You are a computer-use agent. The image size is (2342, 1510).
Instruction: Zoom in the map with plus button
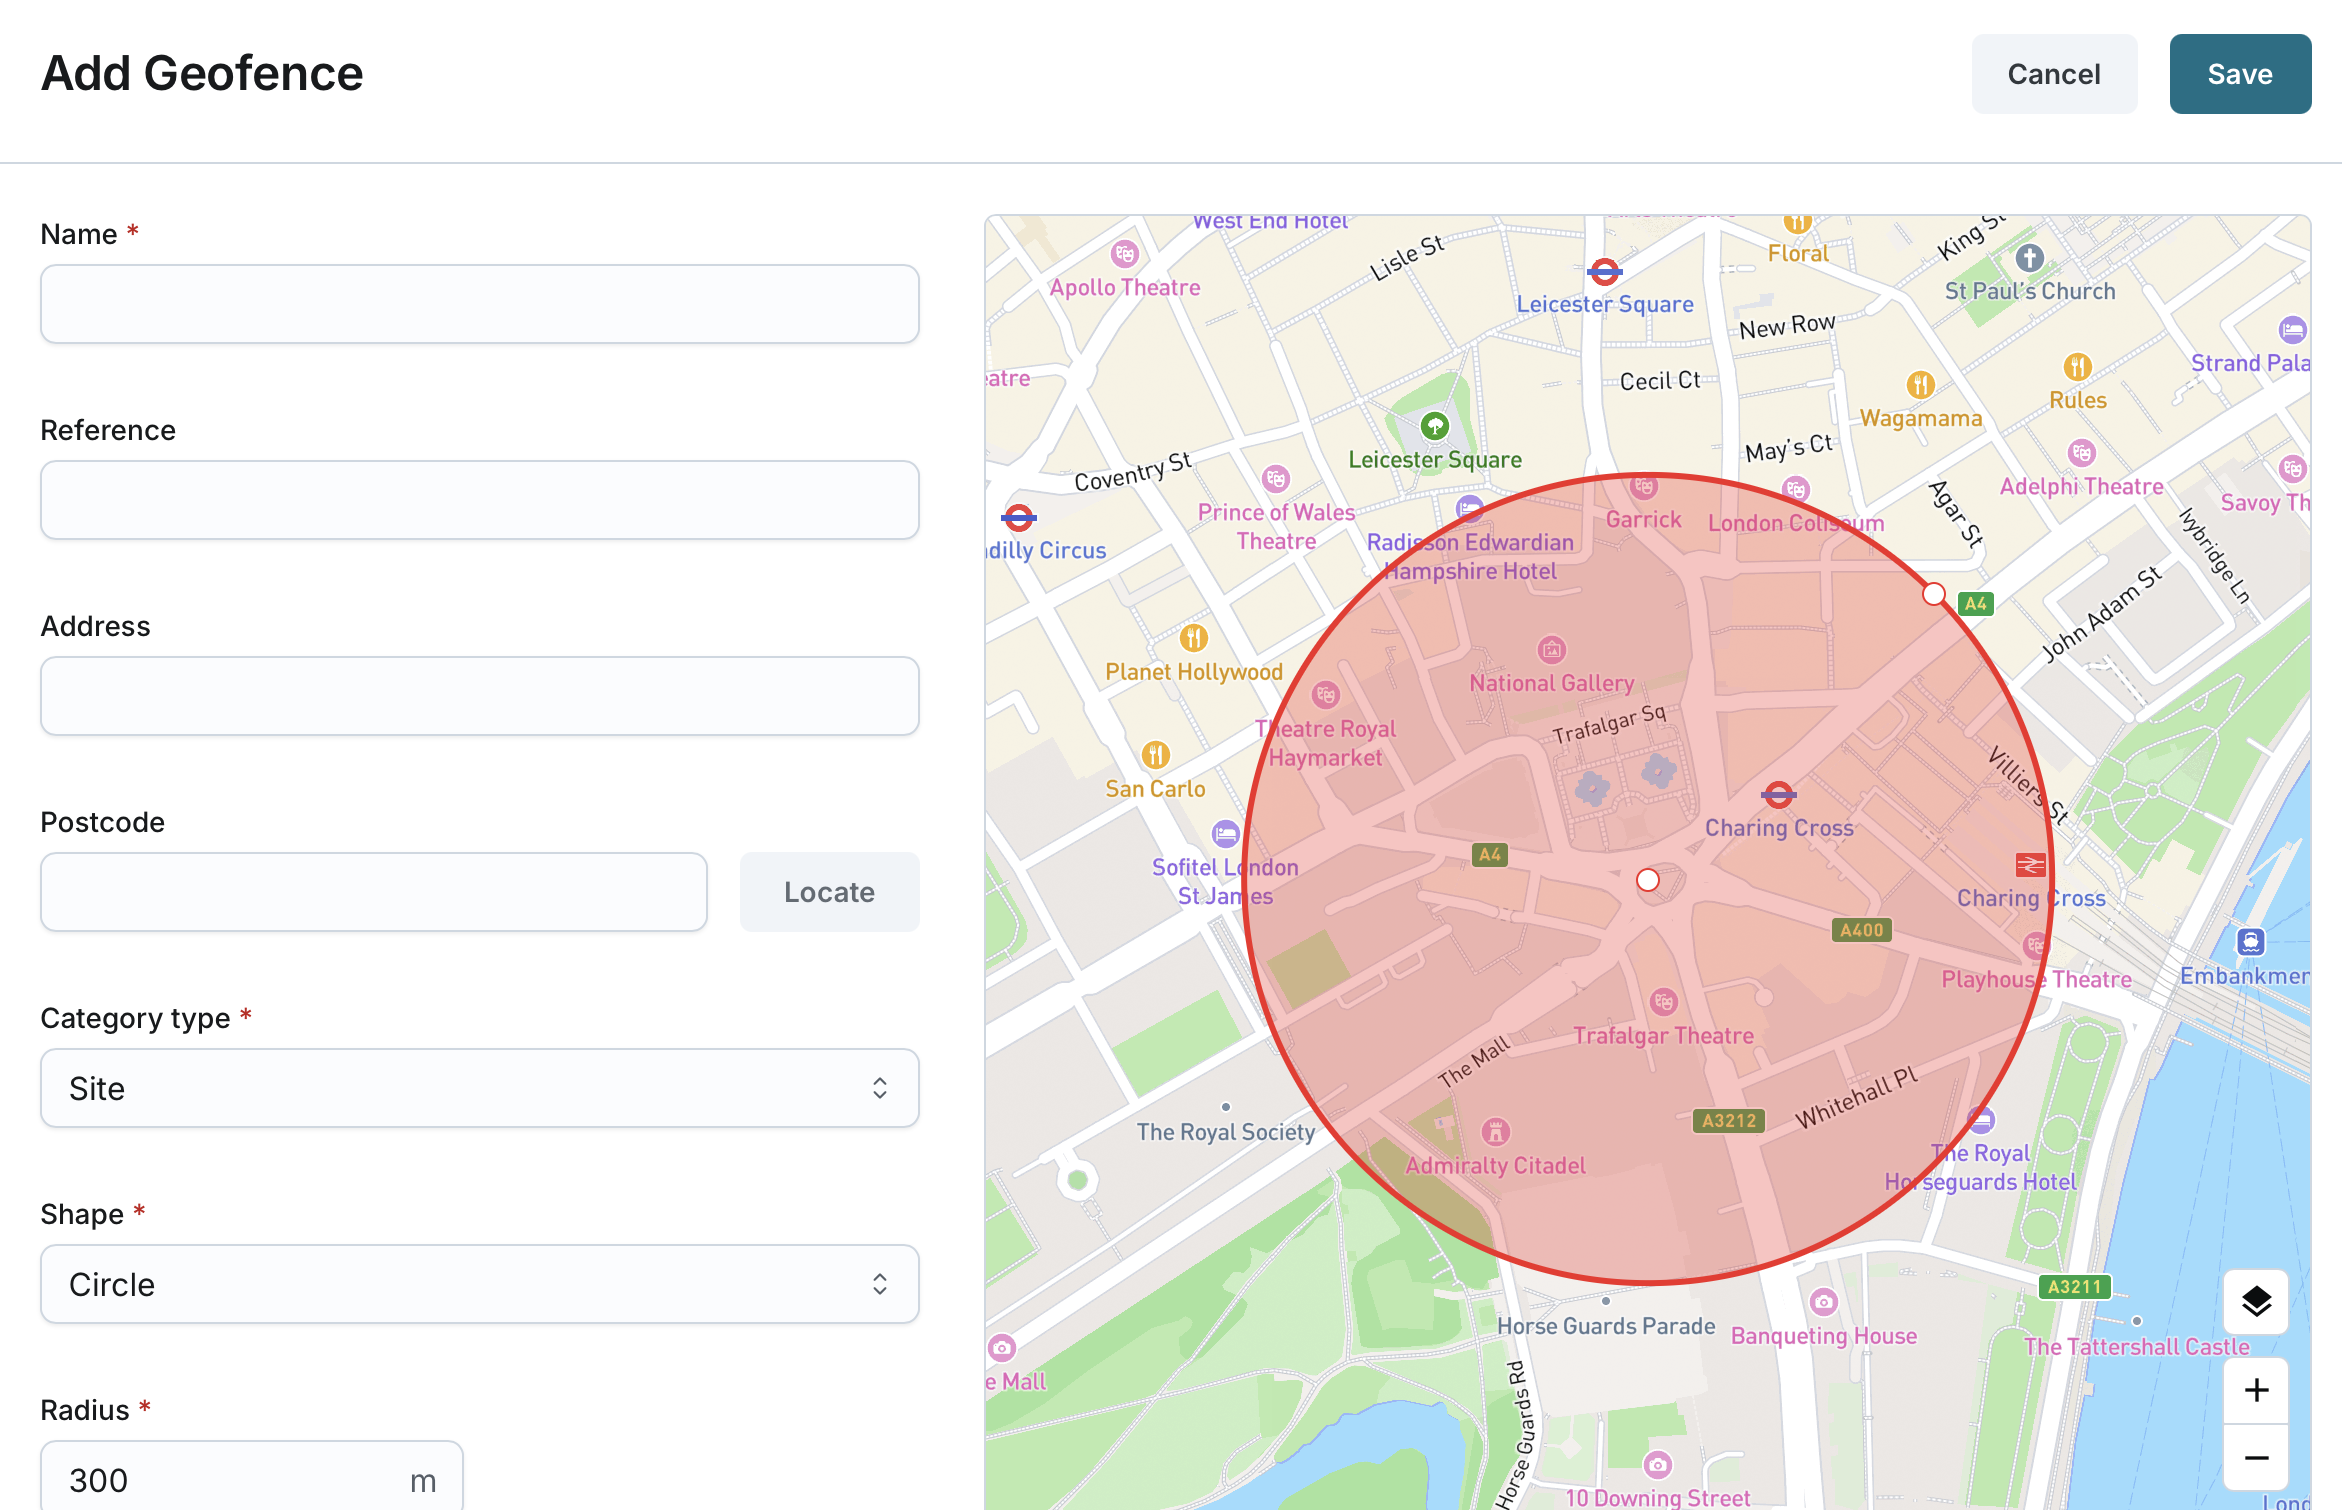coord(2256,1390)
